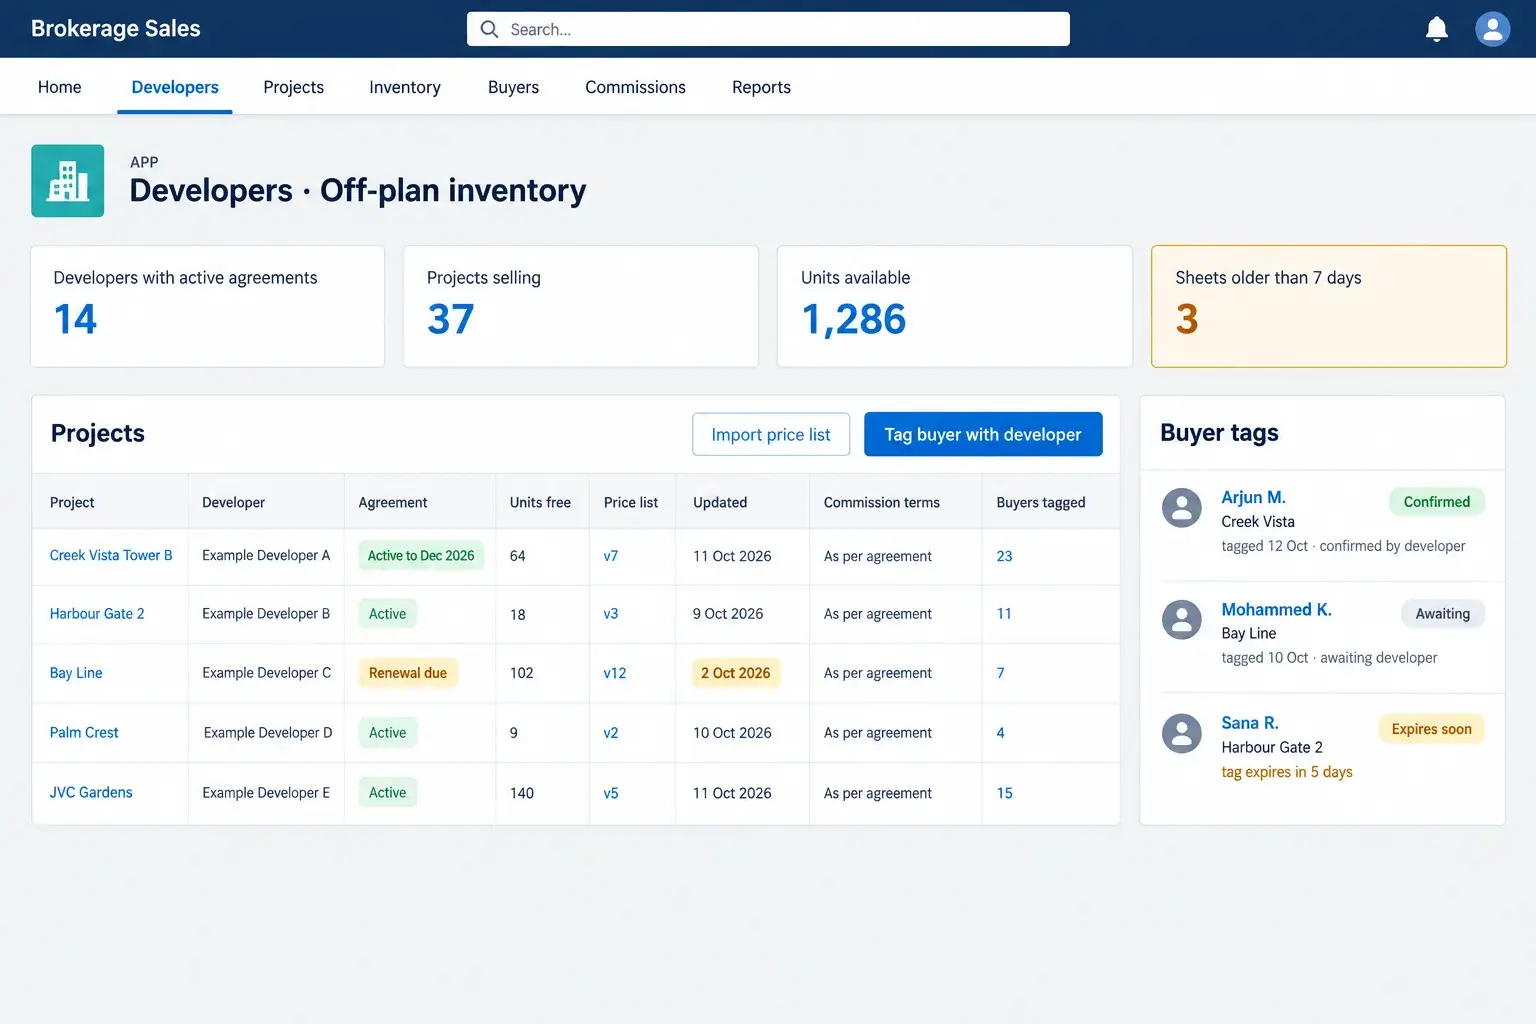Open the Bay Line project link

pos(76,673)
